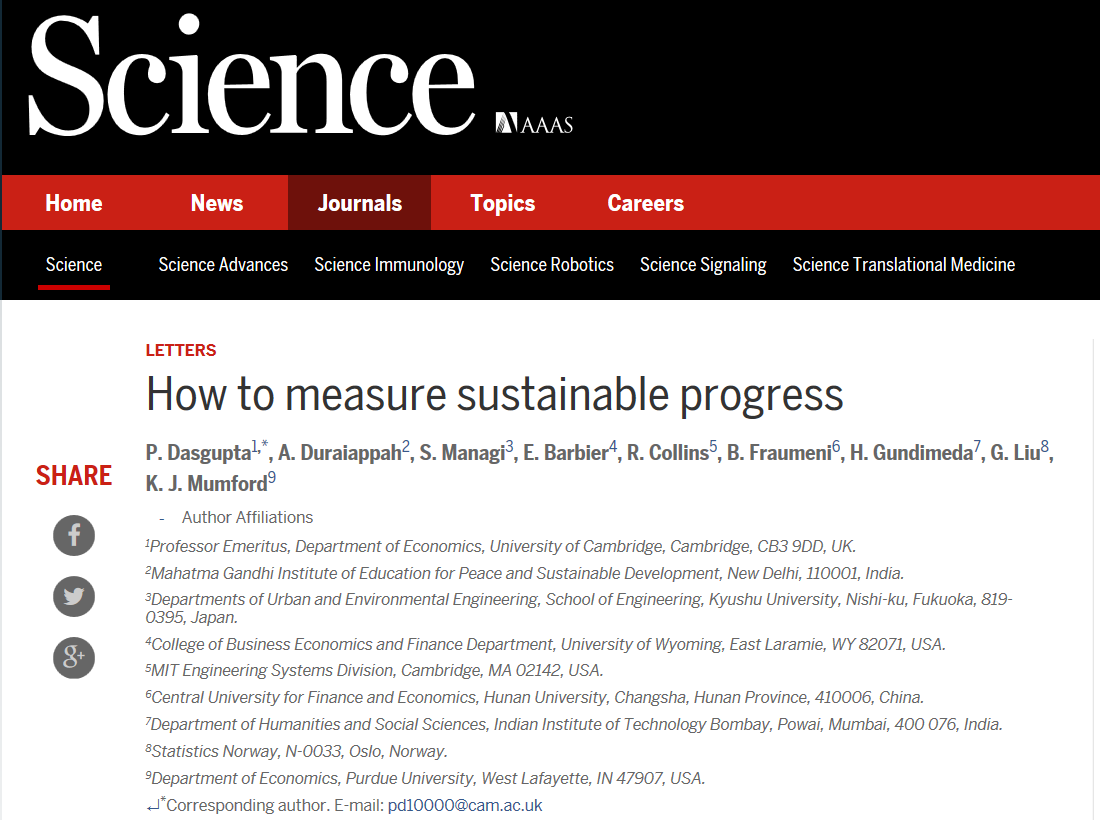
Task: Email corresponding author pd10000@cam.ac.uk
Action: click(x=465, y=806)
